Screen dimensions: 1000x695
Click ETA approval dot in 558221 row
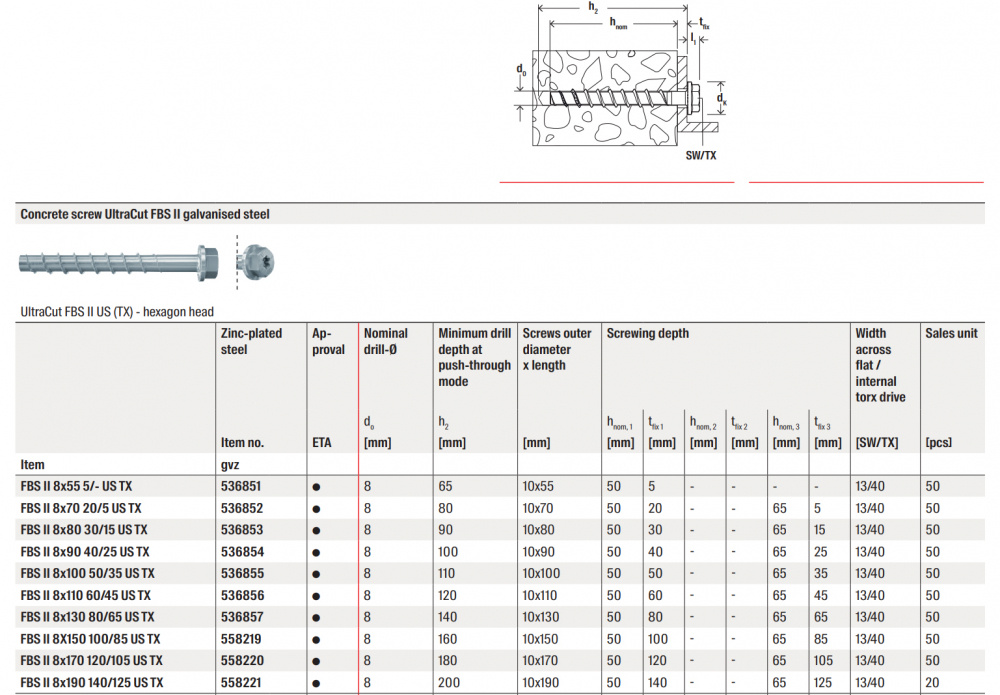316,684
